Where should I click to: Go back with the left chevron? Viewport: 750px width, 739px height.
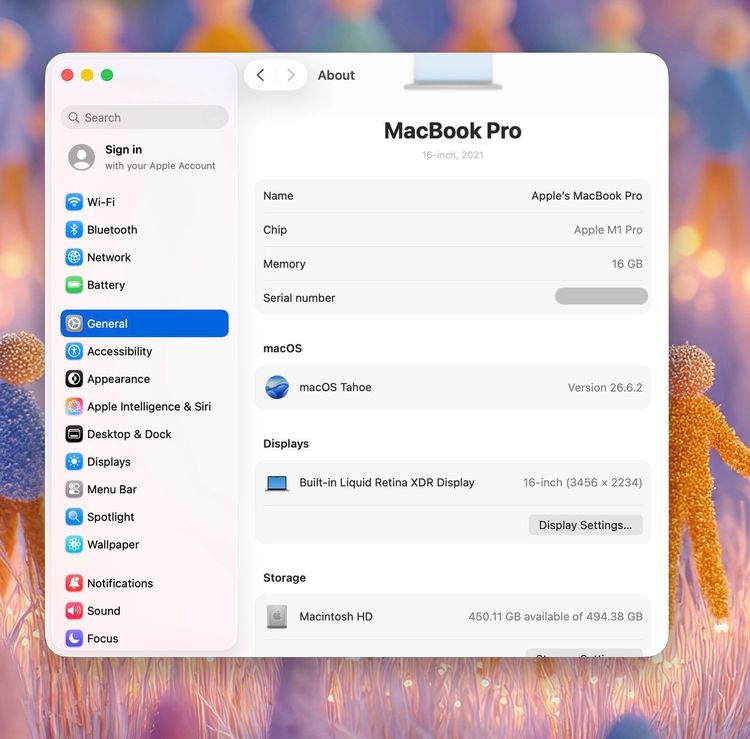pos(260,75)
